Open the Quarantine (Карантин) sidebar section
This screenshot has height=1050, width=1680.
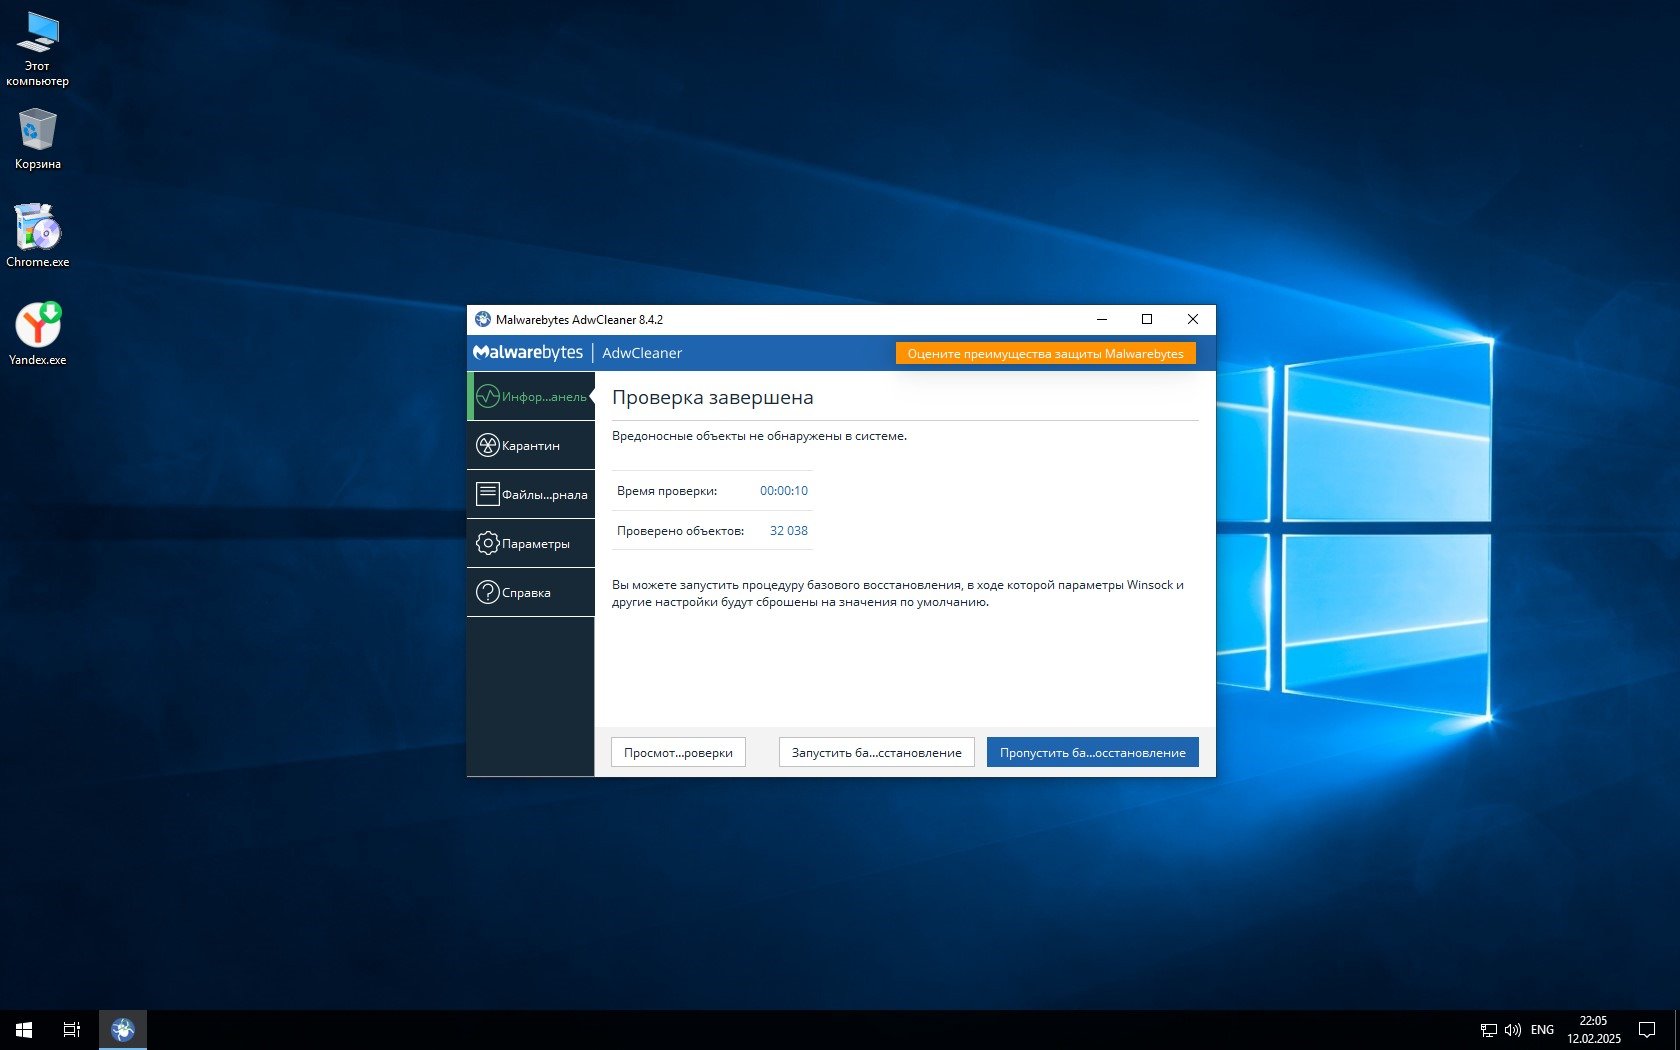pos(530,446)
